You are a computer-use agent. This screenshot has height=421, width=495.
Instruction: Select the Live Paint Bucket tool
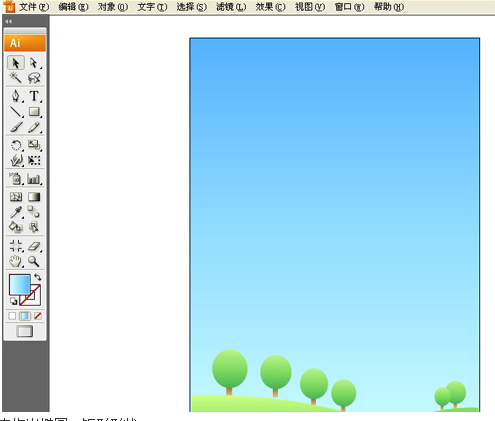coord(16,227)
